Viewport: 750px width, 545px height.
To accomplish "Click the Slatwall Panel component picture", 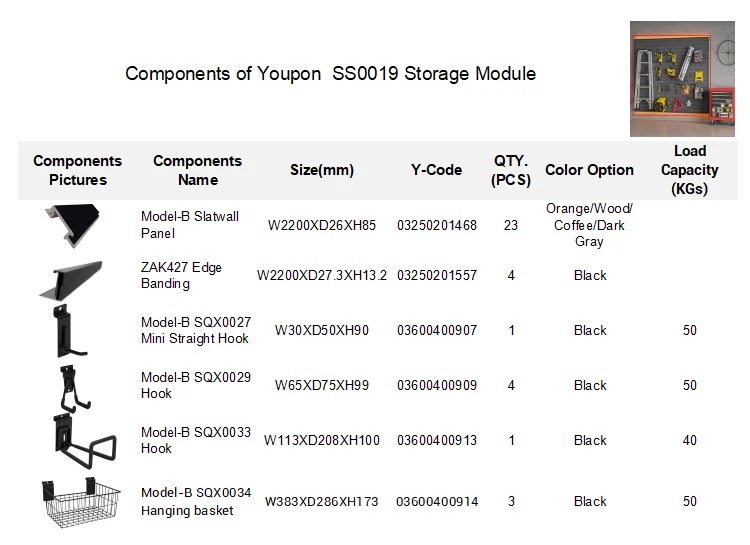I will (x=76, y=222).
